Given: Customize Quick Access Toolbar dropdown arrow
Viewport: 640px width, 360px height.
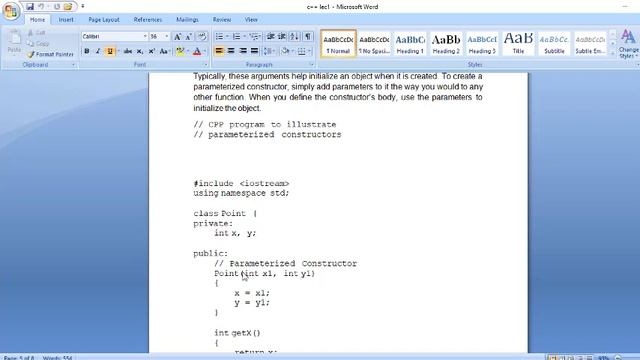Looking at the screenshot, I should (x=82, y=7).
